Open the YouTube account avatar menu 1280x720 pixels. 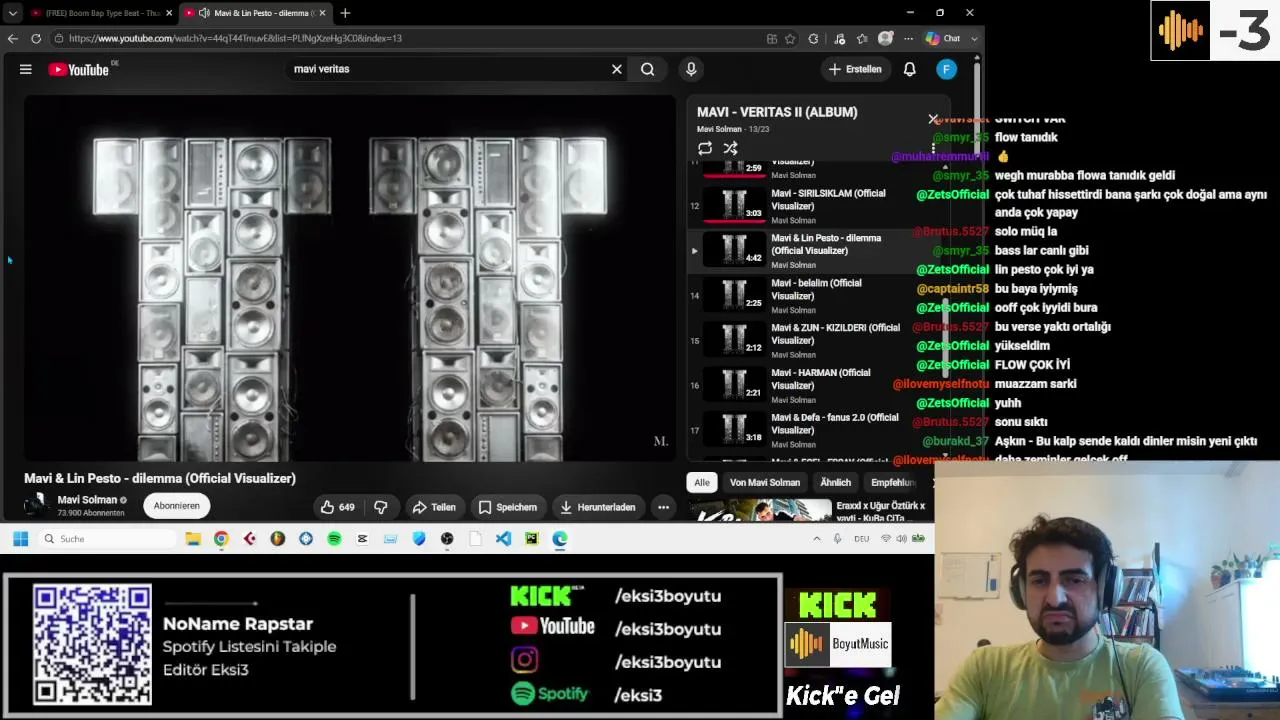pyautogui.click(x=946, y=69)
